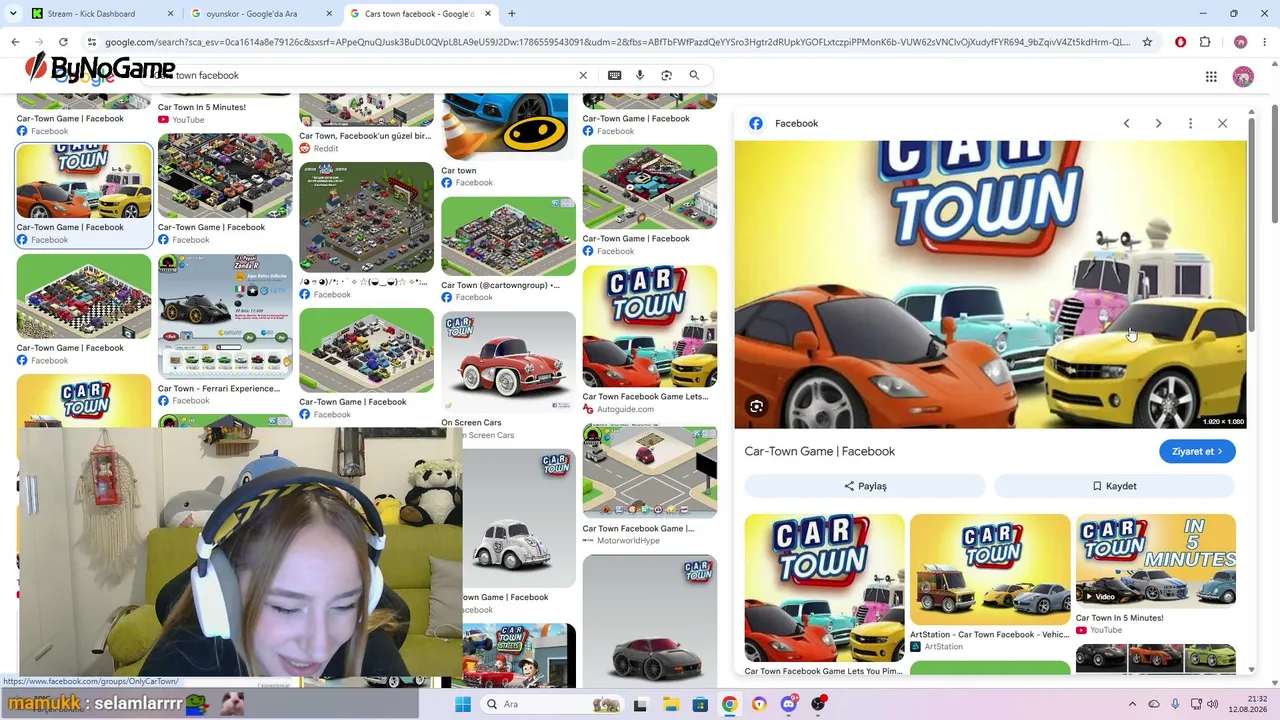Open the Car Town In 5 Minutes video thumbnail
The height and width of the screenshot is (720, 1280).
point(1155,560)
